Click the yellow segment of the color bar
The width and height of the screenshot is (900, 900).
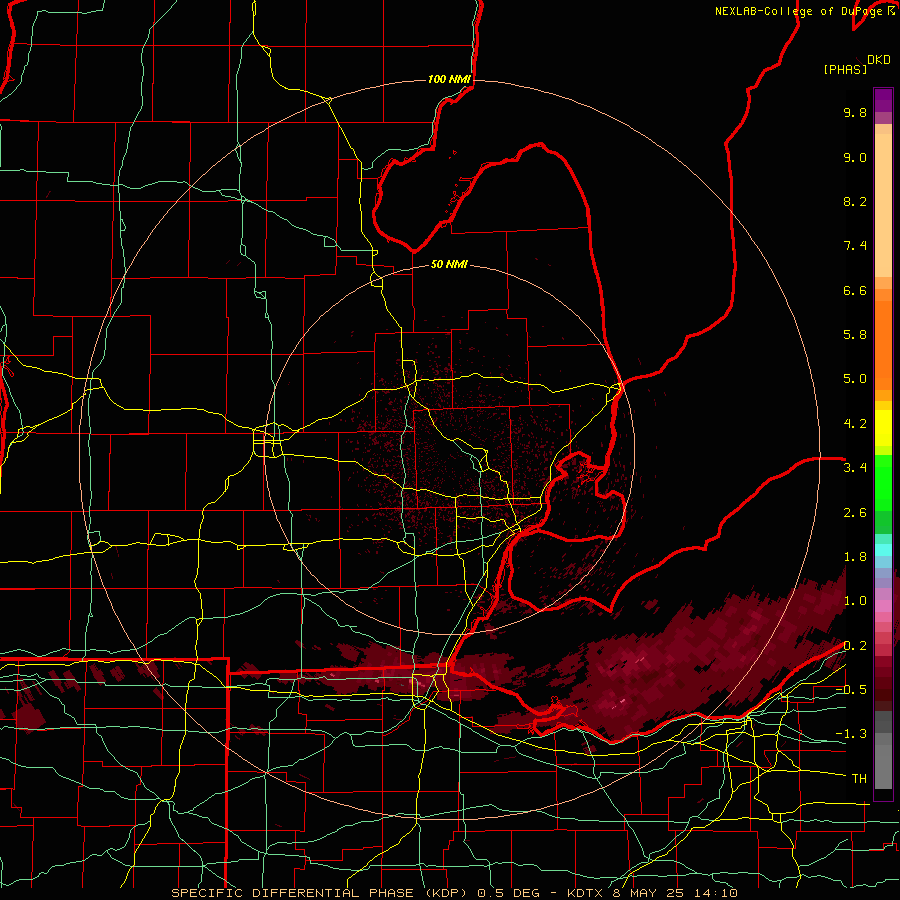883,428
